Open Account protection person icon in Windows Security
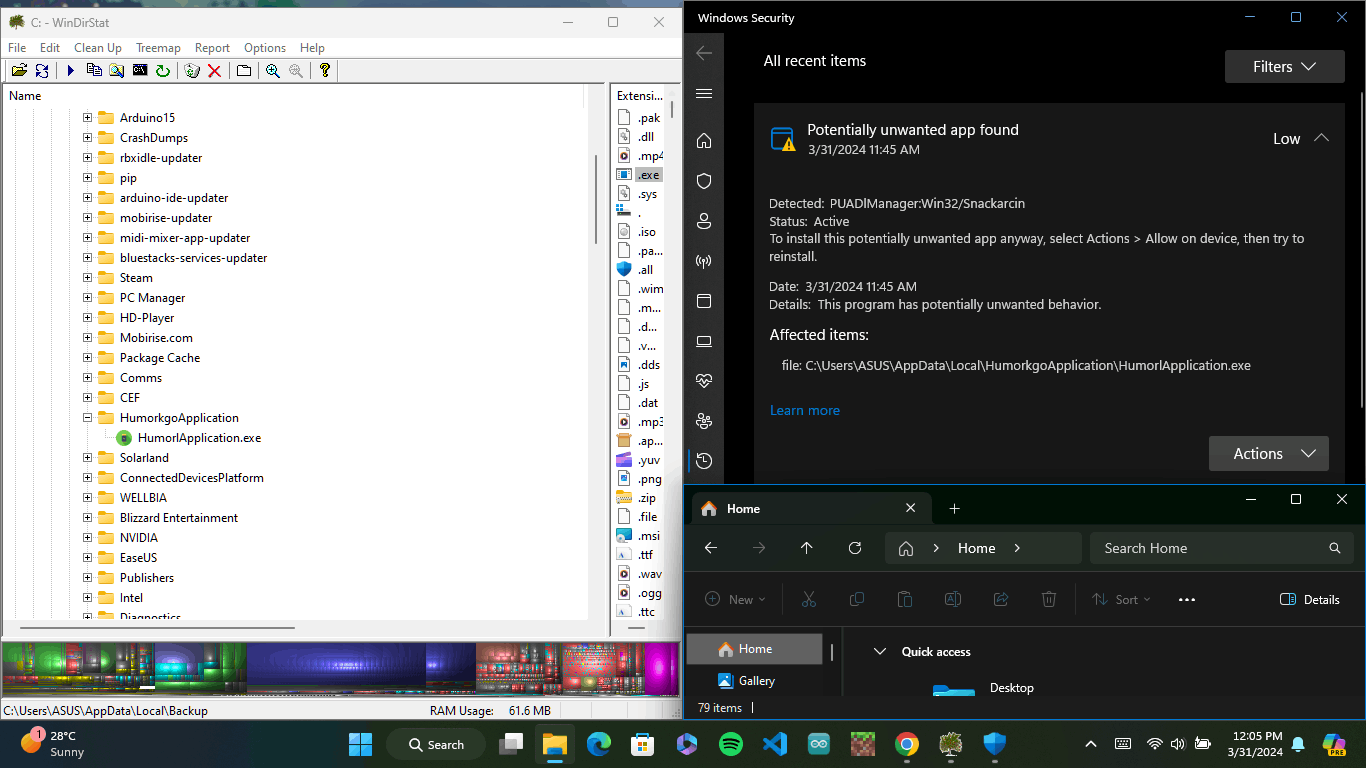1366x768 pixels. coord(704,221)
